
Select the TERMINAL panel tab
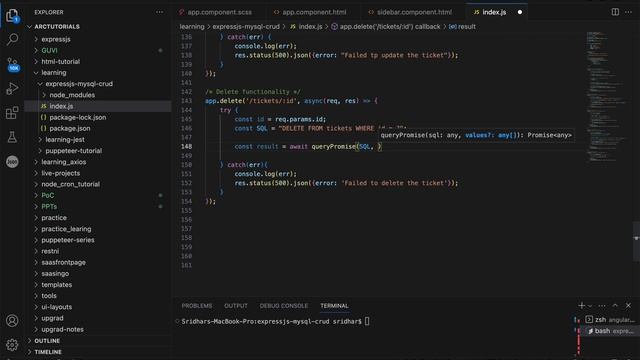click(334, 306)
